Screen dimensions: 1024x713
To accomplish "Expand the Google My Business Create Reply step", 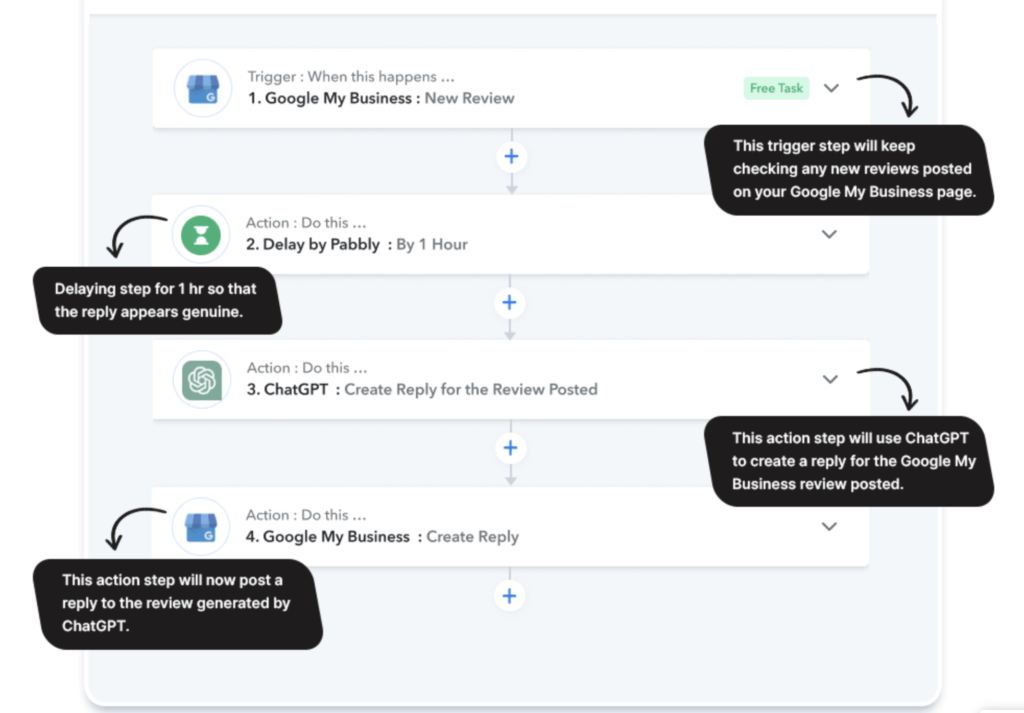I will click(829, 527).
